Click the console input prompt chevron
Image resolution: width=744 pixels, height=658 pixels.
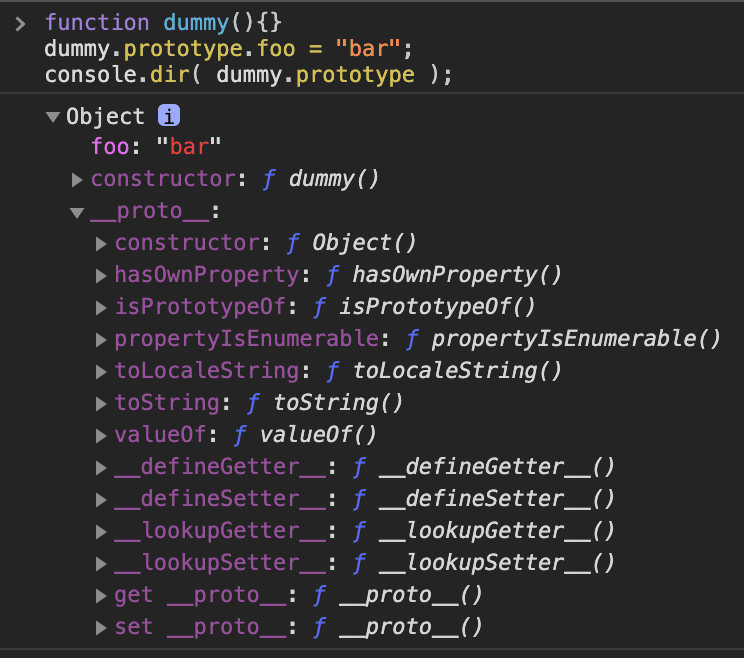(20, 23)
